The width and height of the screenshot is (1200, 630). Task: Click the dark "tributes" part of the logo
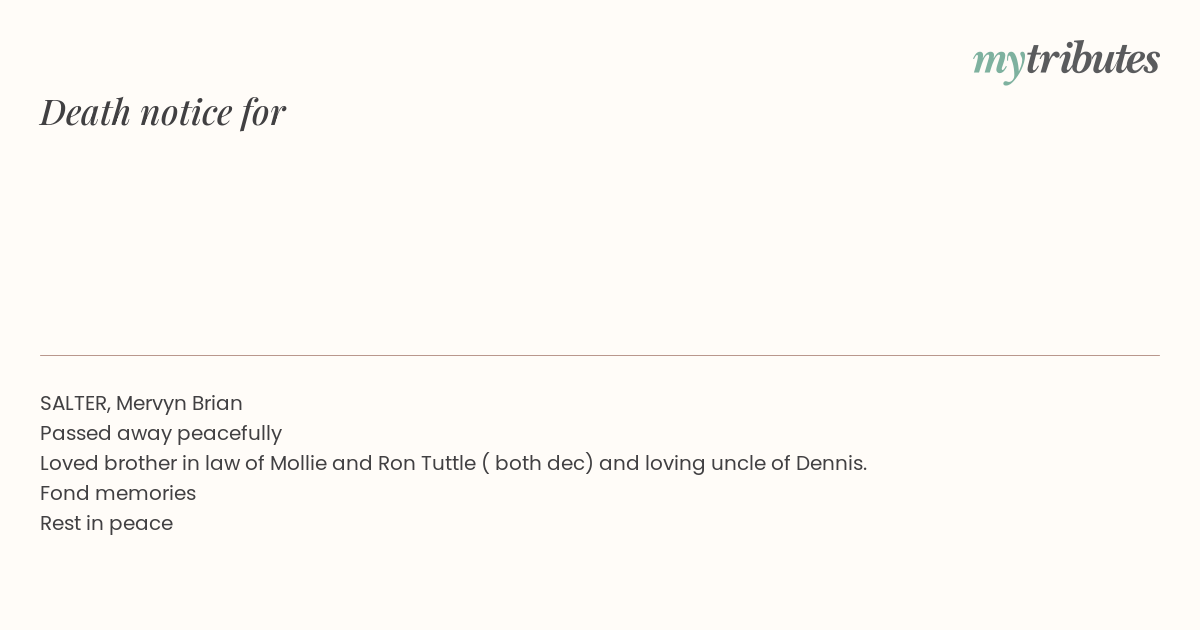(1093, 58)
